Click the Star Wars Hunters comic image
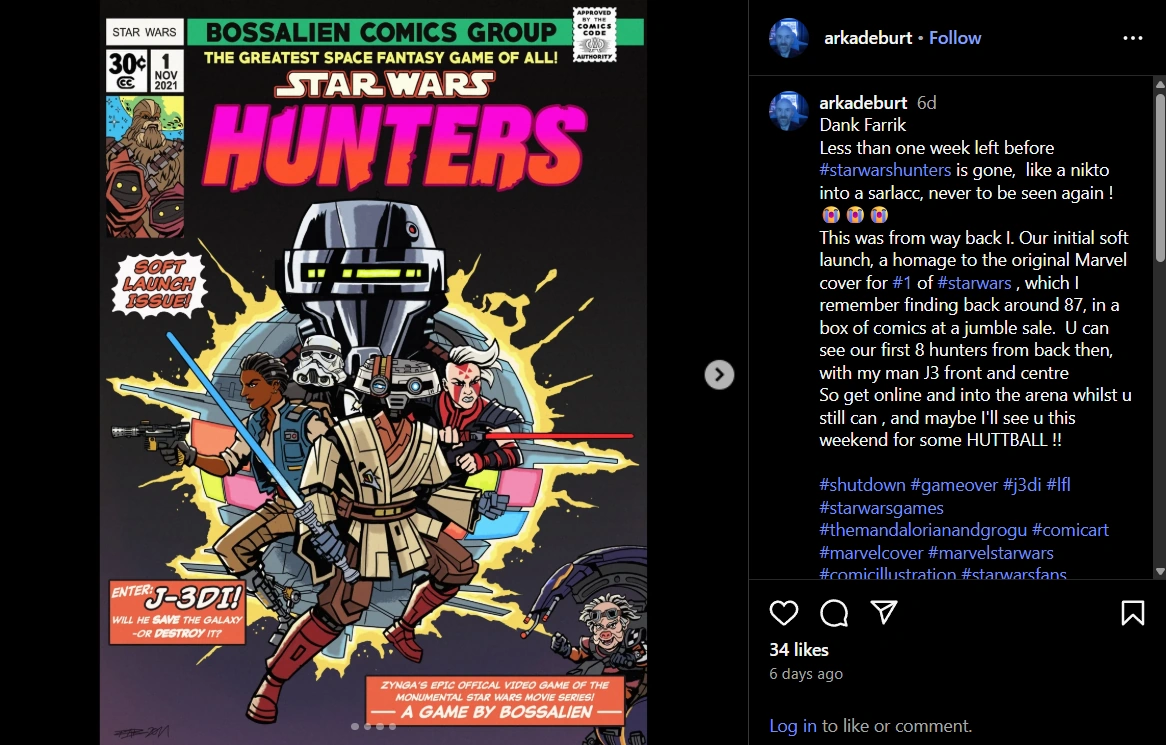This screenshot has width=1166, height=745. pos(373,372)
